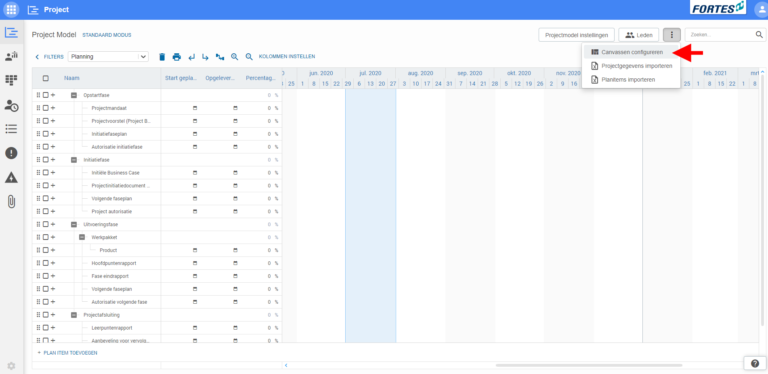The image size is (768, 374).
Task: Open date picker for Projectmandaat start date
Action: [x=195, y=108]
